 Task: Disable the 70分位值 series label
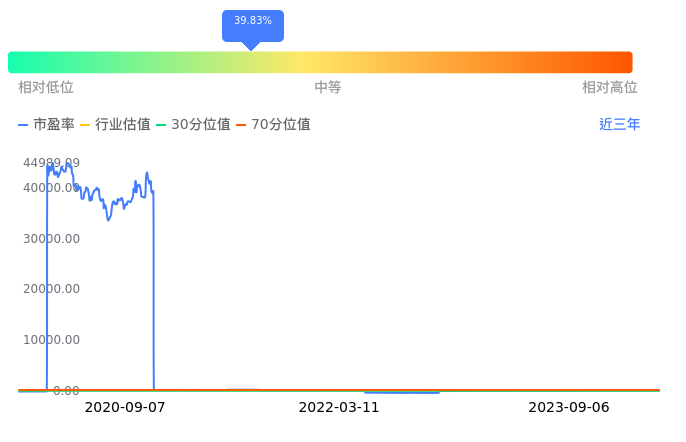281,125
